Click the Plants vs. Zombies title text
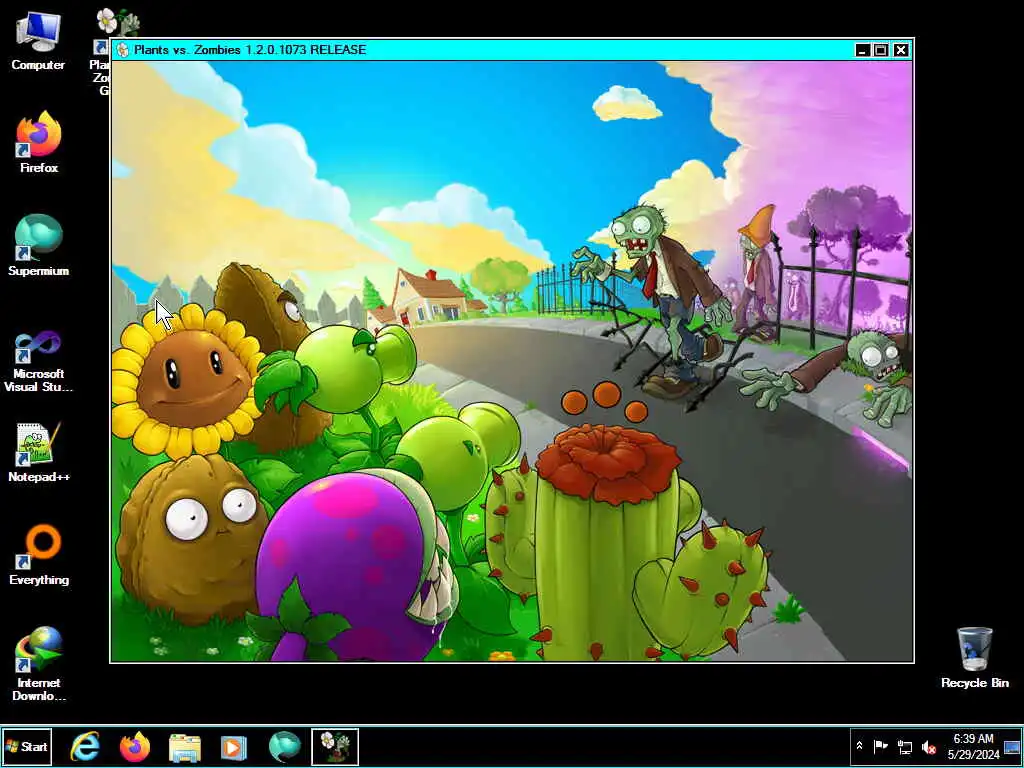Screen dimensions: 1024x768 coord(249,50)
